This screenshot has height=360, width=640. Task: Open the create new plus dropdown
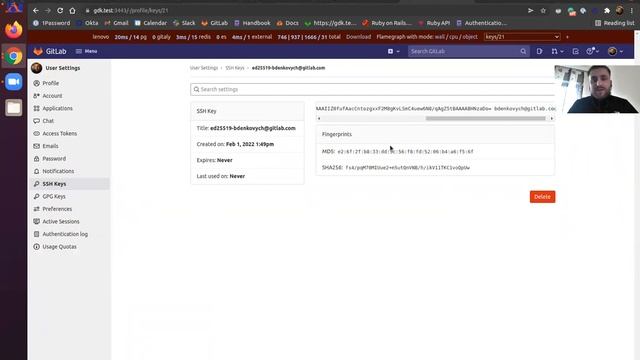(x=393, y=51)
